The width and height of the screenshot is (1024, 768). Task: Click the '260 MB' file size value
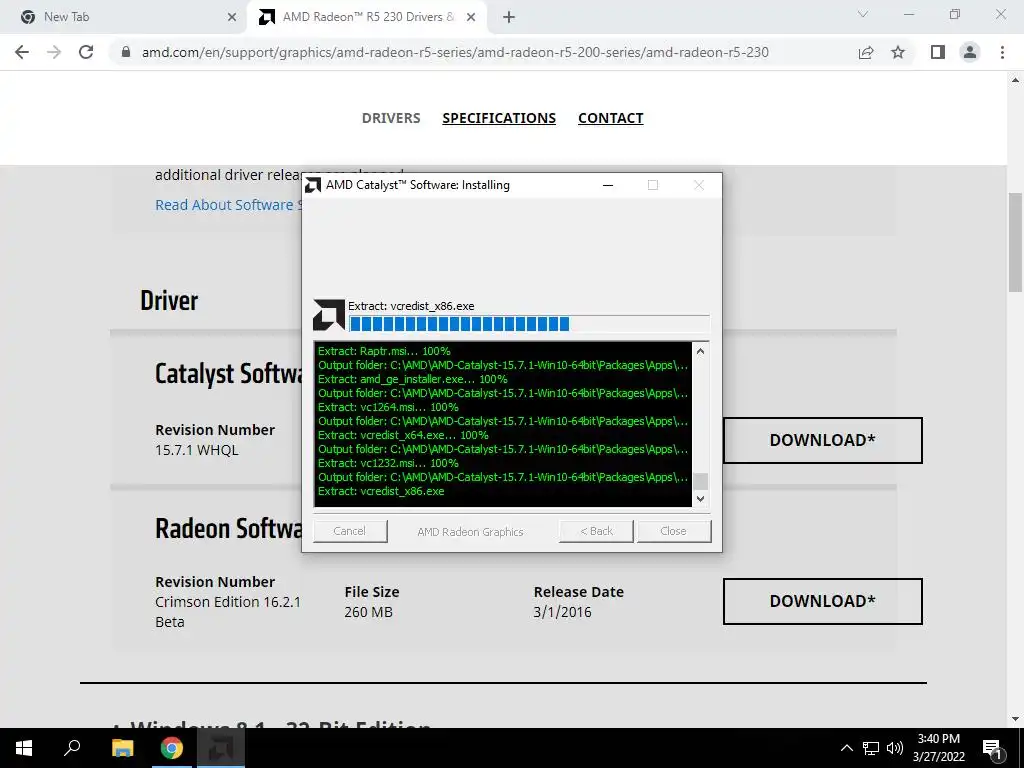tap(368, 612)
